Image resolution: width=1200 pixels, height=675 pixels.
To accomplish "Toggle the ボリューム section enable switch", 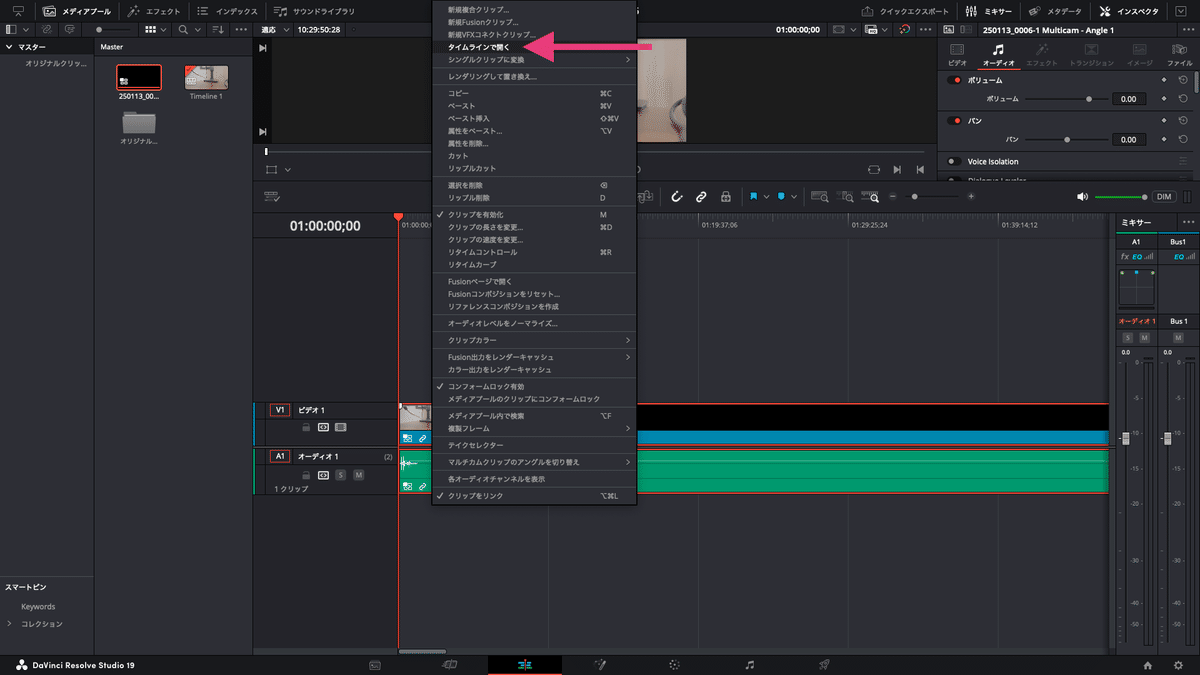I will pos(954,80).
